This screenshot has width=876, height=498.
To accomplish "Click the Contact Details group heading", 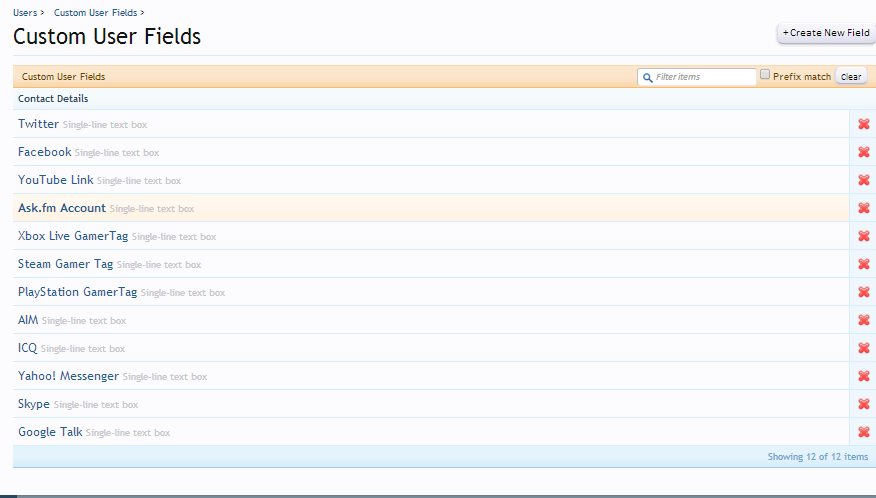I will click(x=53, y=98).
